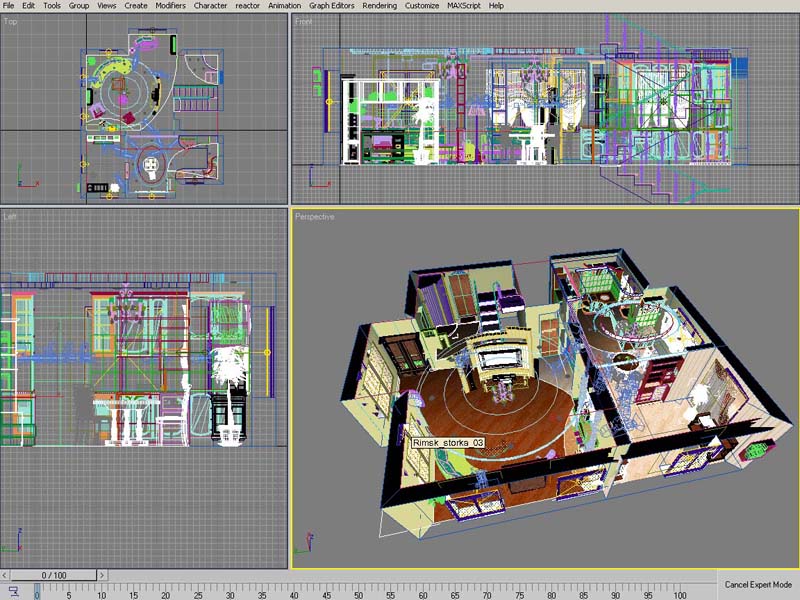Image resolution: width=800 pixels, height=600 pixels.
Task: Click the time slider right arrow
Action: [x=104, y=576]
